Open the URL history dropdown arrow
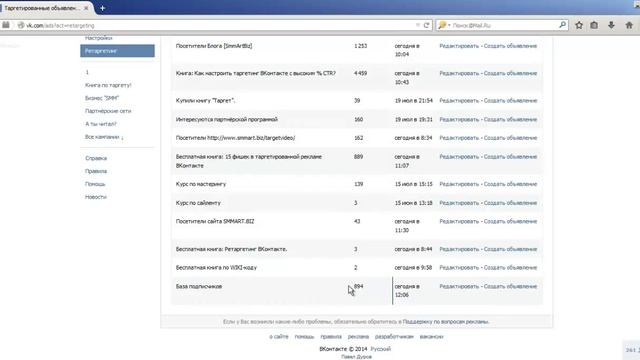 (418, 25)
